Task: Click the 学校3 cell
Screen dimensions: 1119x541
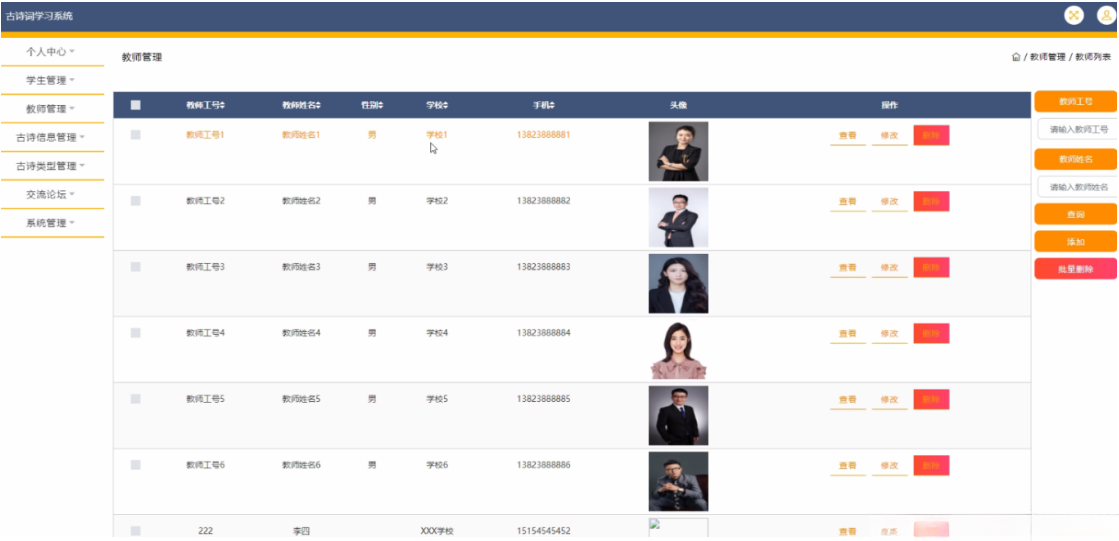Action: click(x=437, y=266)
